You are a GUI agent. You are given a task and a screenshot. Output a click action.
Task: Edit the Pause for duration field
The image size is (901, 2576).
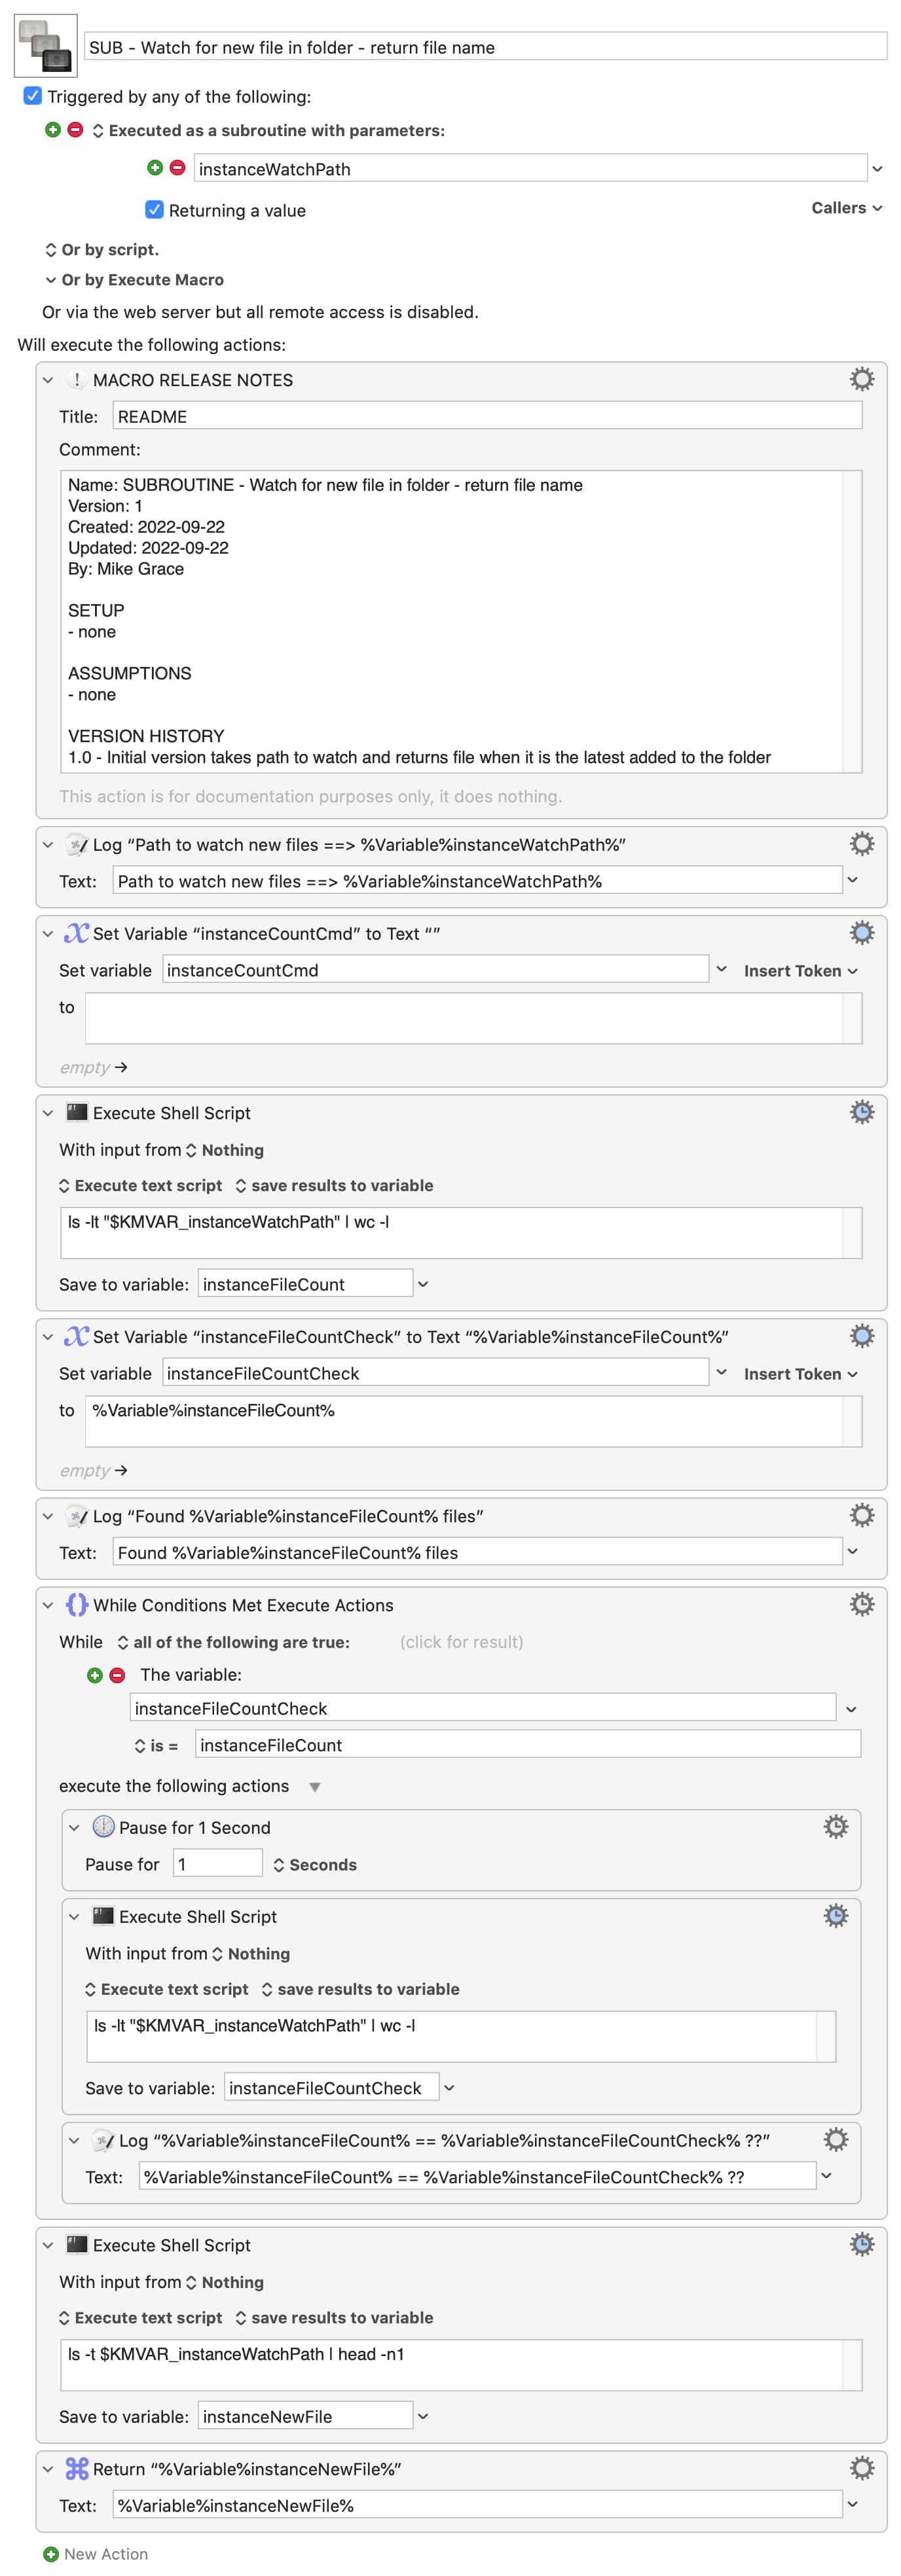[x=217, y=1863]
